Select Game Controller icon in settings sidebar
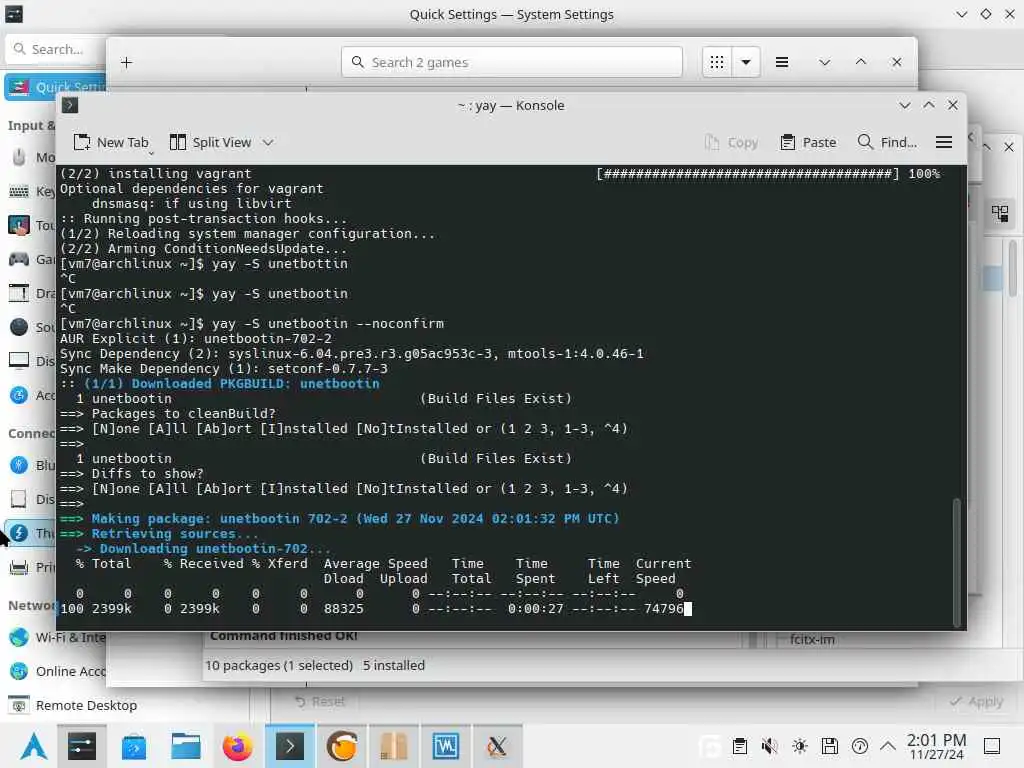1024x768 pixels. click(19, 259)
